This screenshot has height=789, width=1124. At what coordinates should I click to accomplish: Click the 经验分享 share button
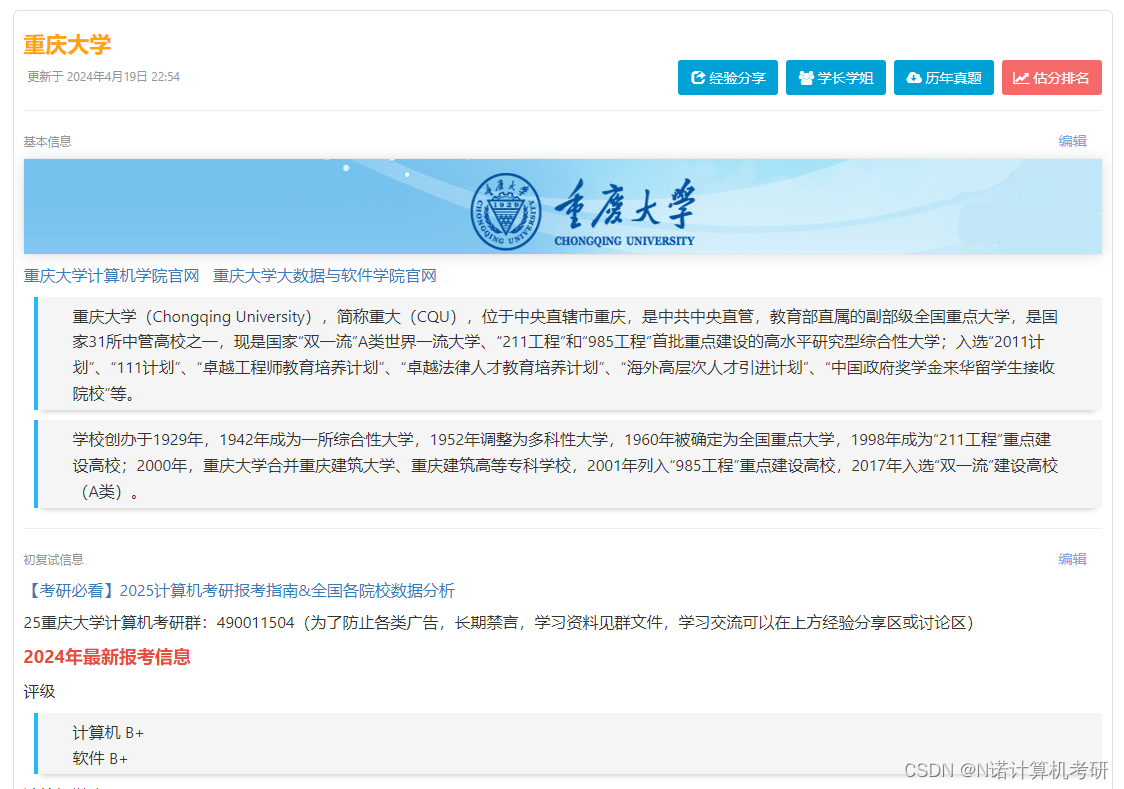click(x=728, y=77)
